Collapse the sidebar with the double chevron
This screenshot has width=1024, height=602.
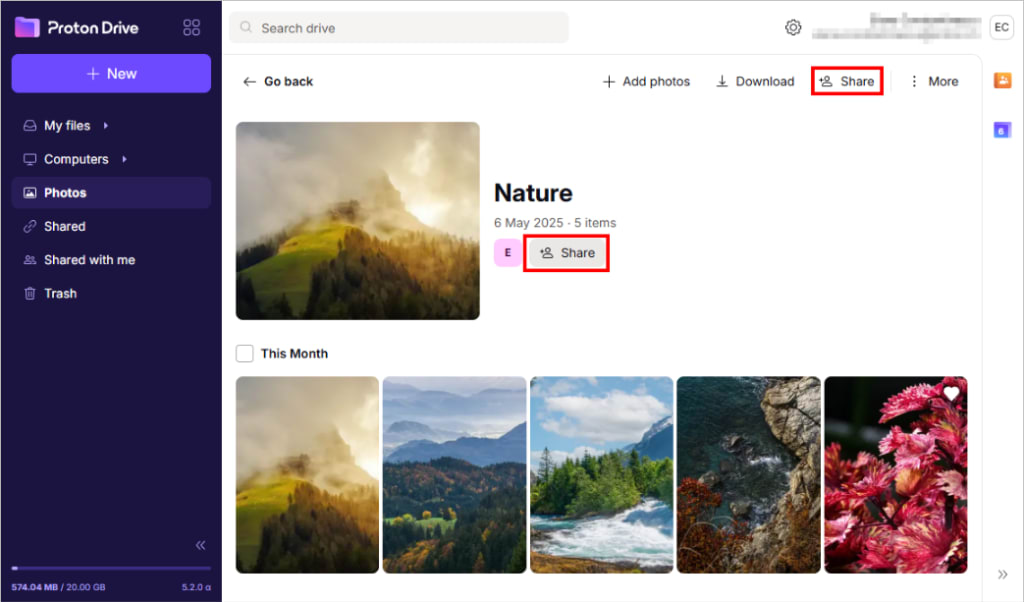(x=199, y=545)
